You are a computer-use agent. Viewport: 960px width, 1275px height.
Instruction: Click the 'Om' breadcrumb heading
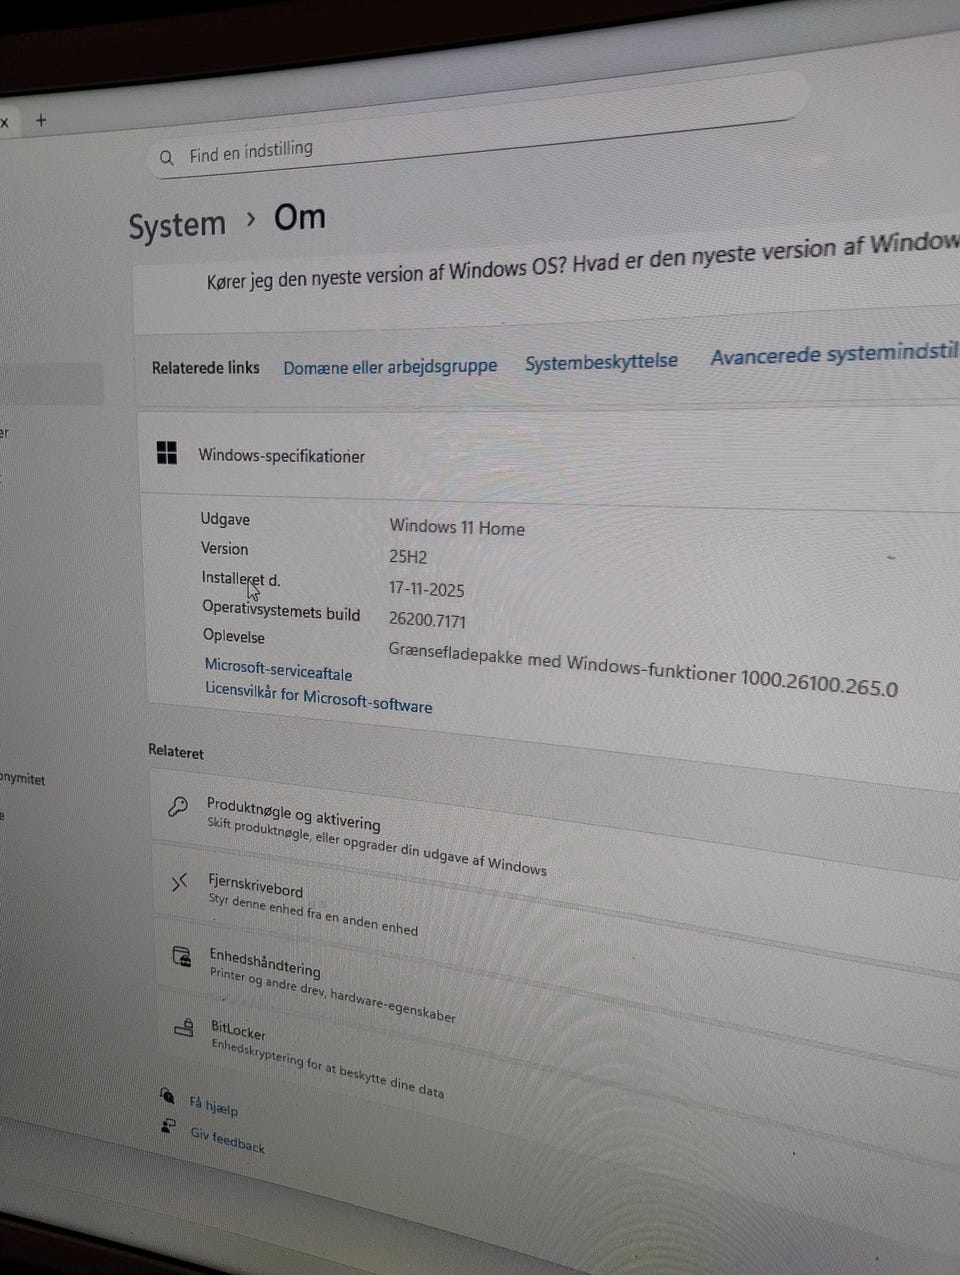[x=299, y=217]
